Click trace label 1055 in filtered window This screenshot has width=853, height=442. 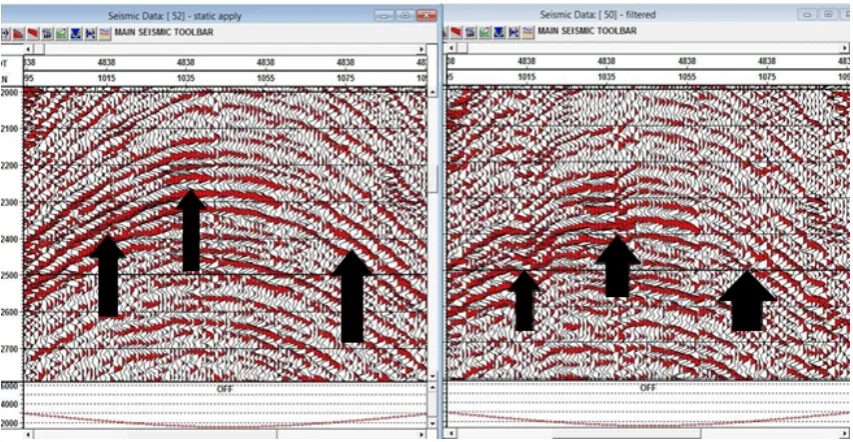point(687,77)
